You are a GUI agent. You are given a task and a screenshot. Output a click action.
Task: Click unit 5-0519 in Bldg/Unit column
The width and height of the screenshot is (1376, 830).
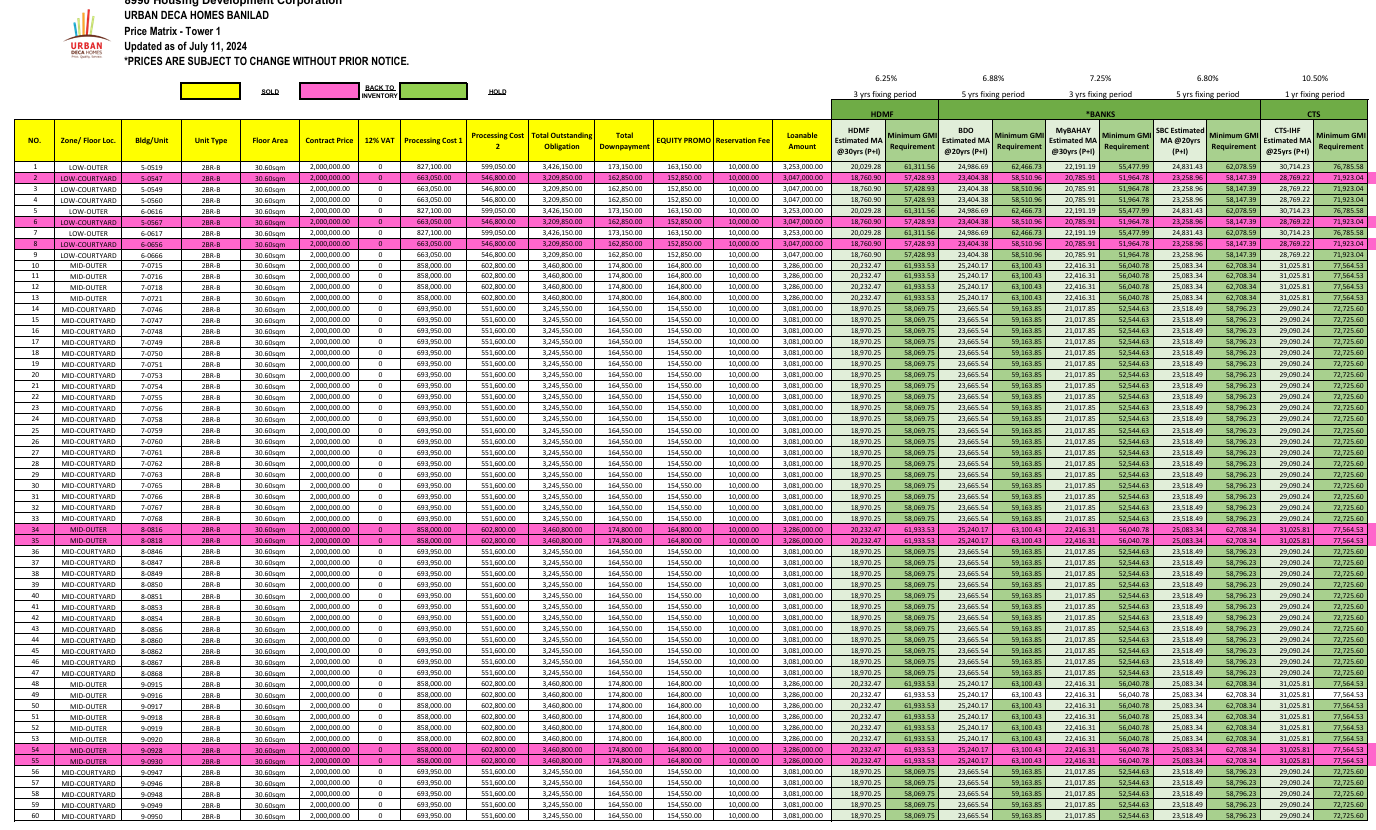tap(152, 166)
